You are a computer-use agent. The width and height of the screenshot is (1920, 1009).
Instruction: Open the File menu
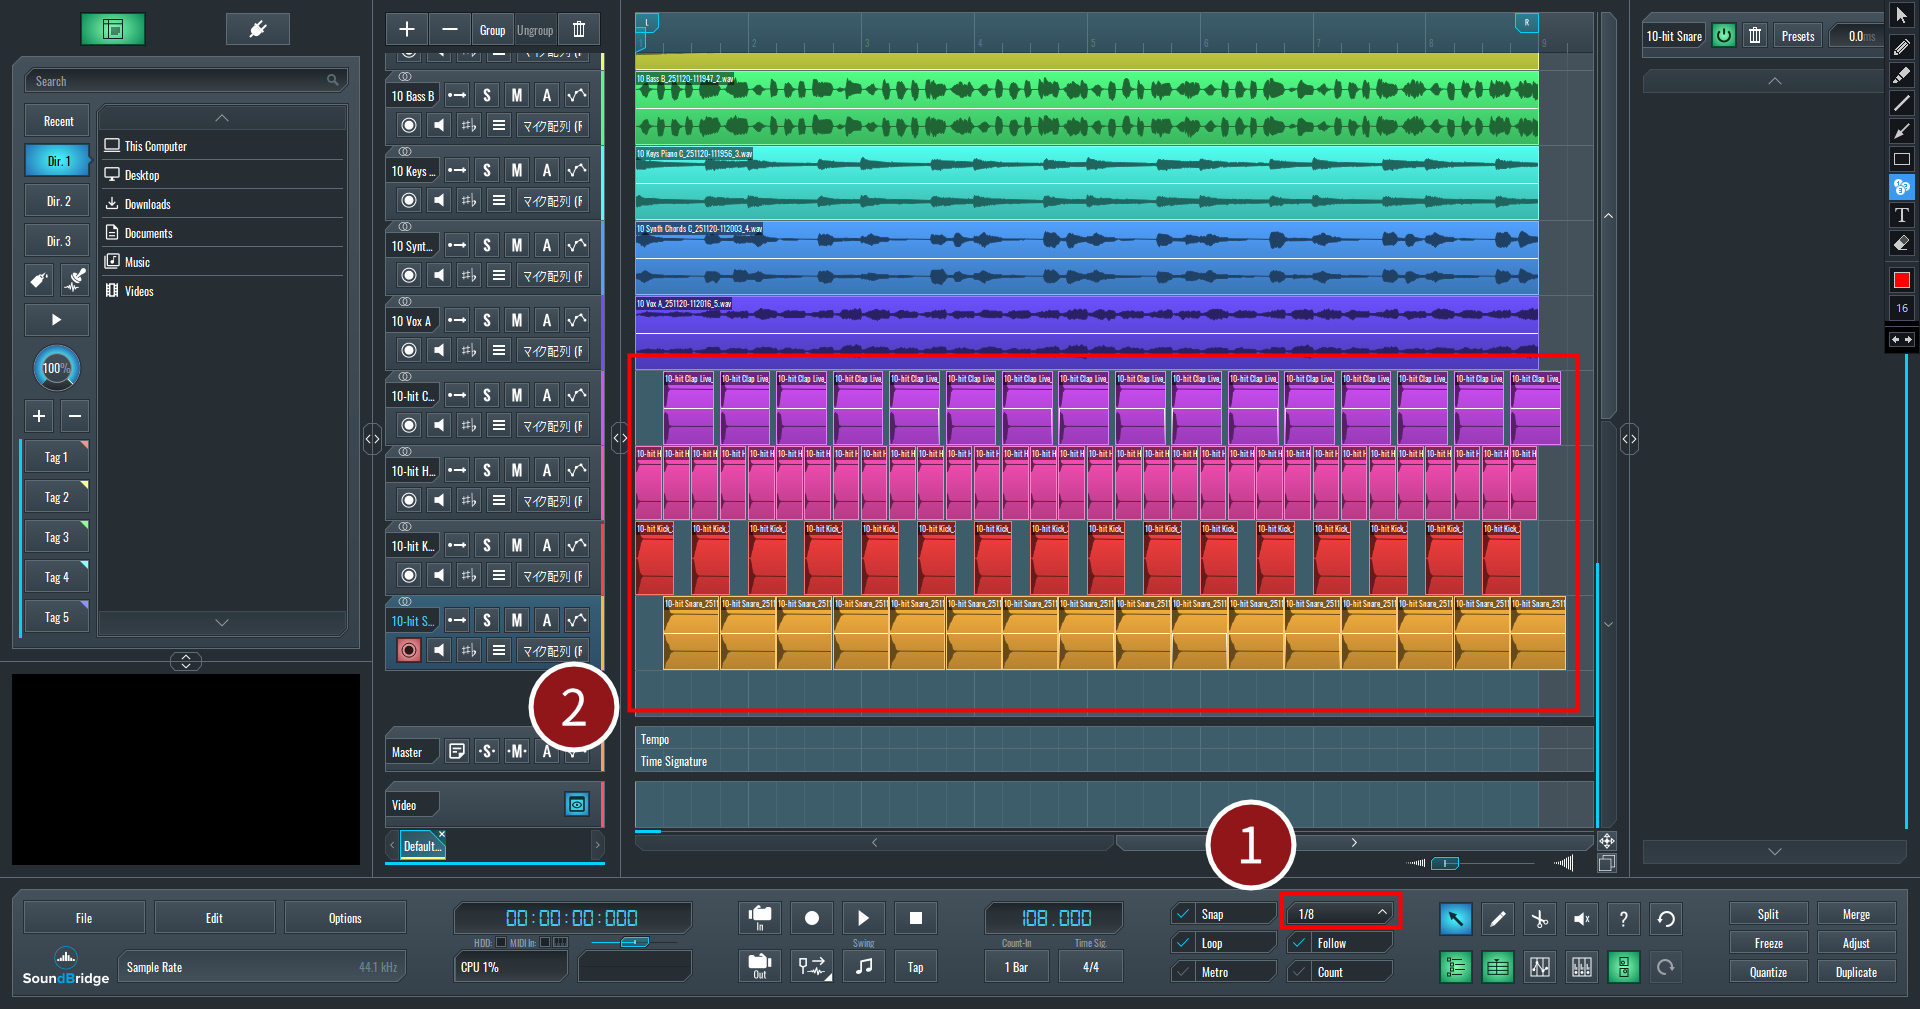tap(84, 918)
